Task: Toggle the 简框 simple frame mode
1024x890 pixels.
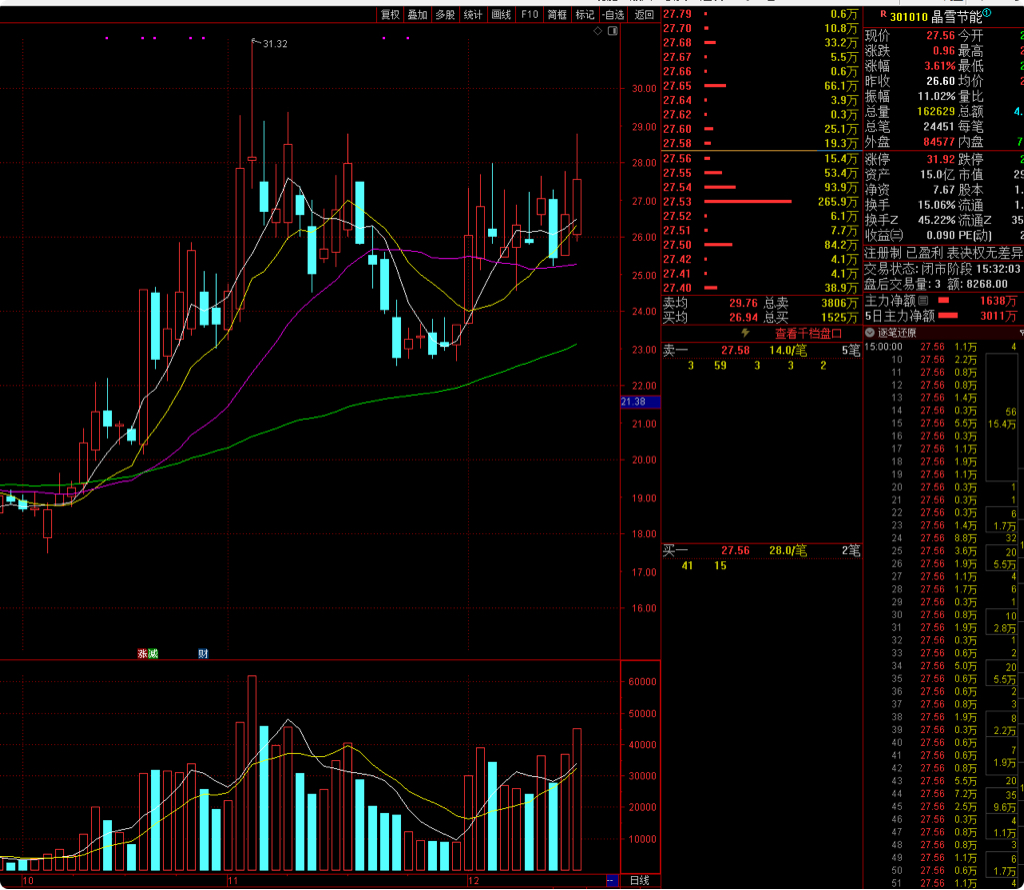Action: 557,14
